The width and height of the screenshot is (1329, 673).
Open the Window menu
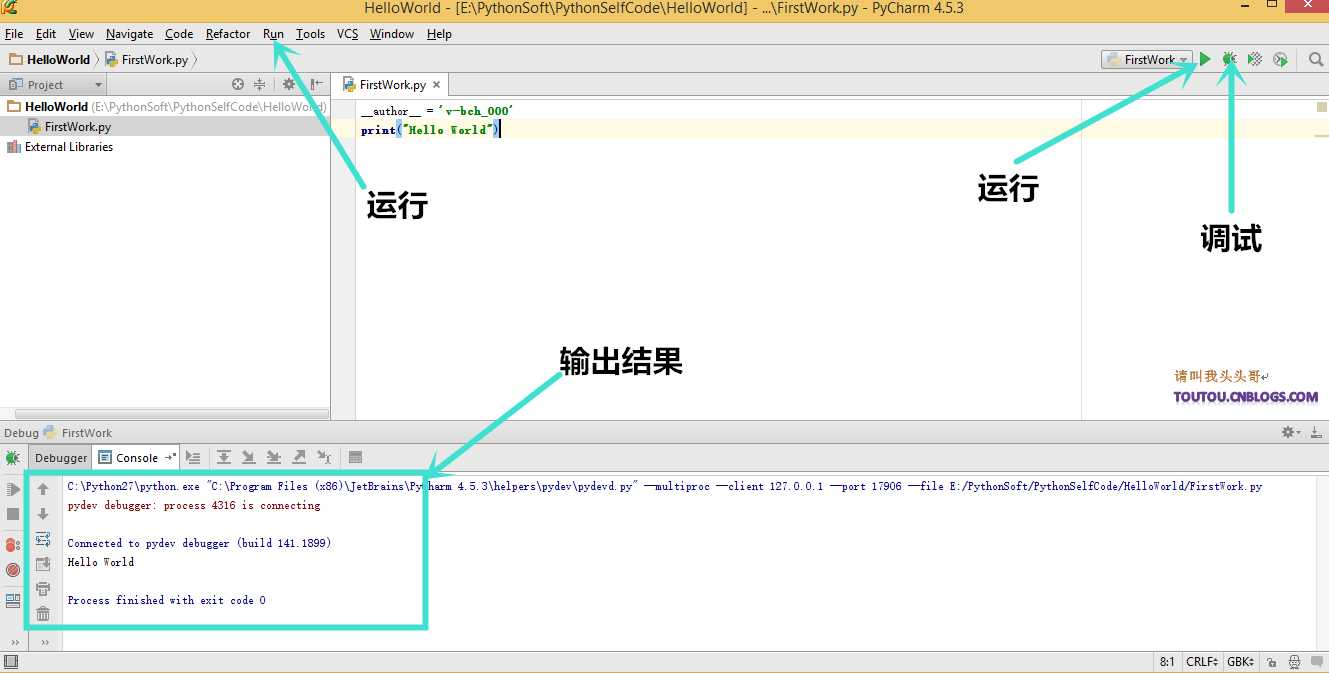392,34
